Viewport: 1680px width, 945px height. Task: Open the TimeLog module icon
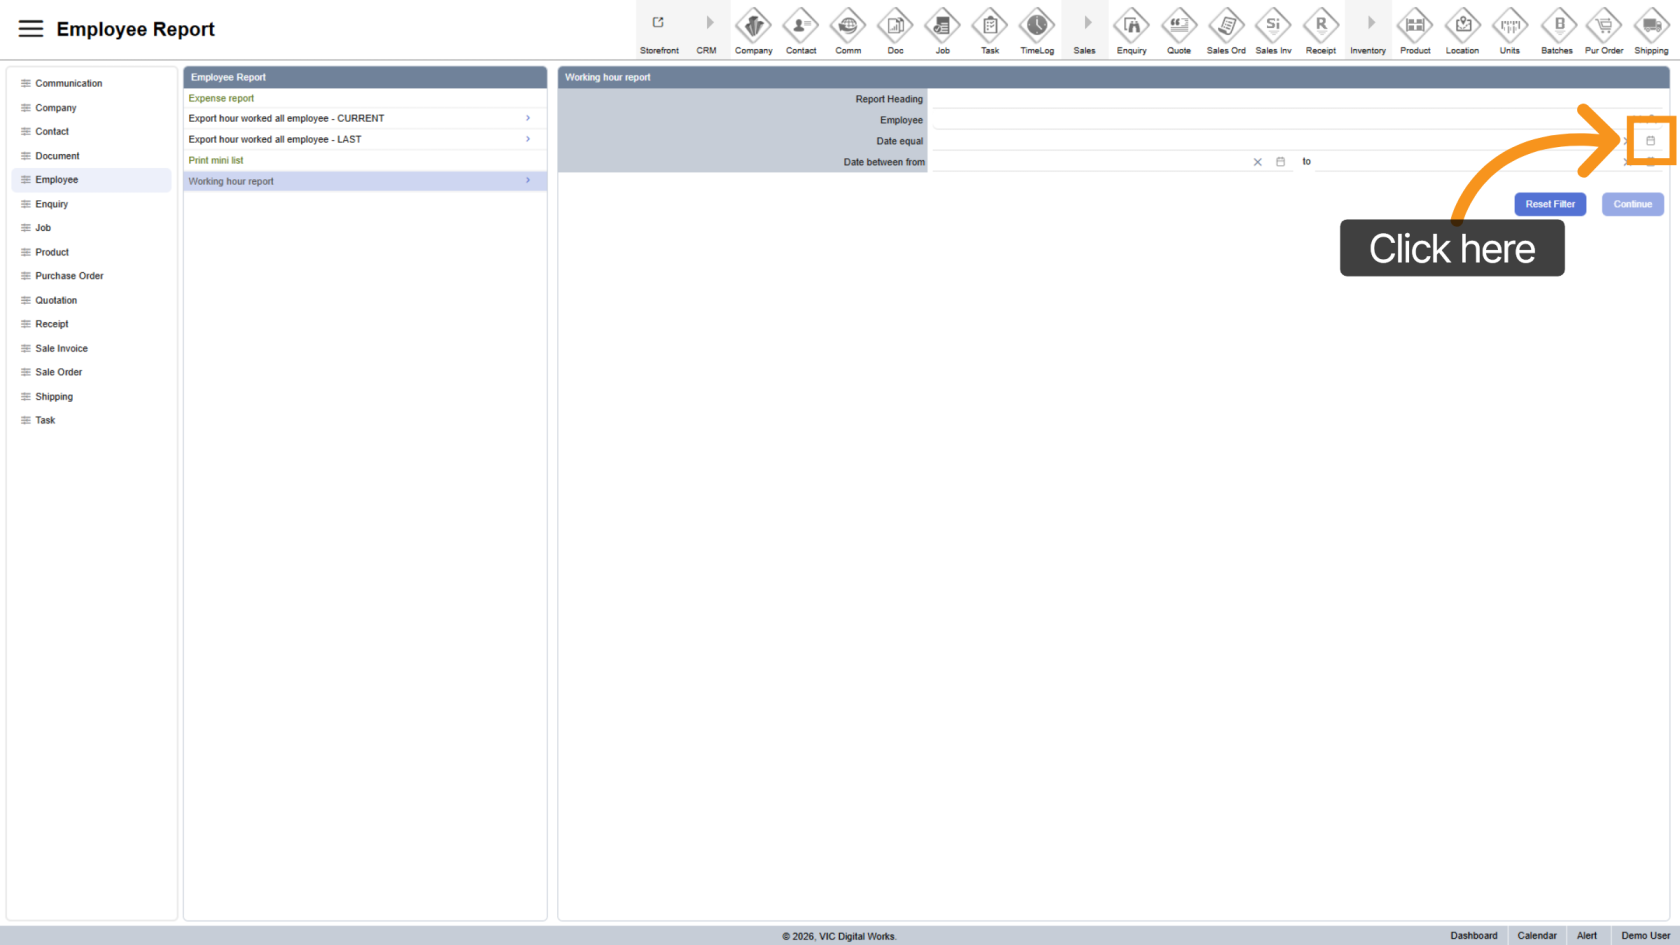click(x=1036, y=30)
